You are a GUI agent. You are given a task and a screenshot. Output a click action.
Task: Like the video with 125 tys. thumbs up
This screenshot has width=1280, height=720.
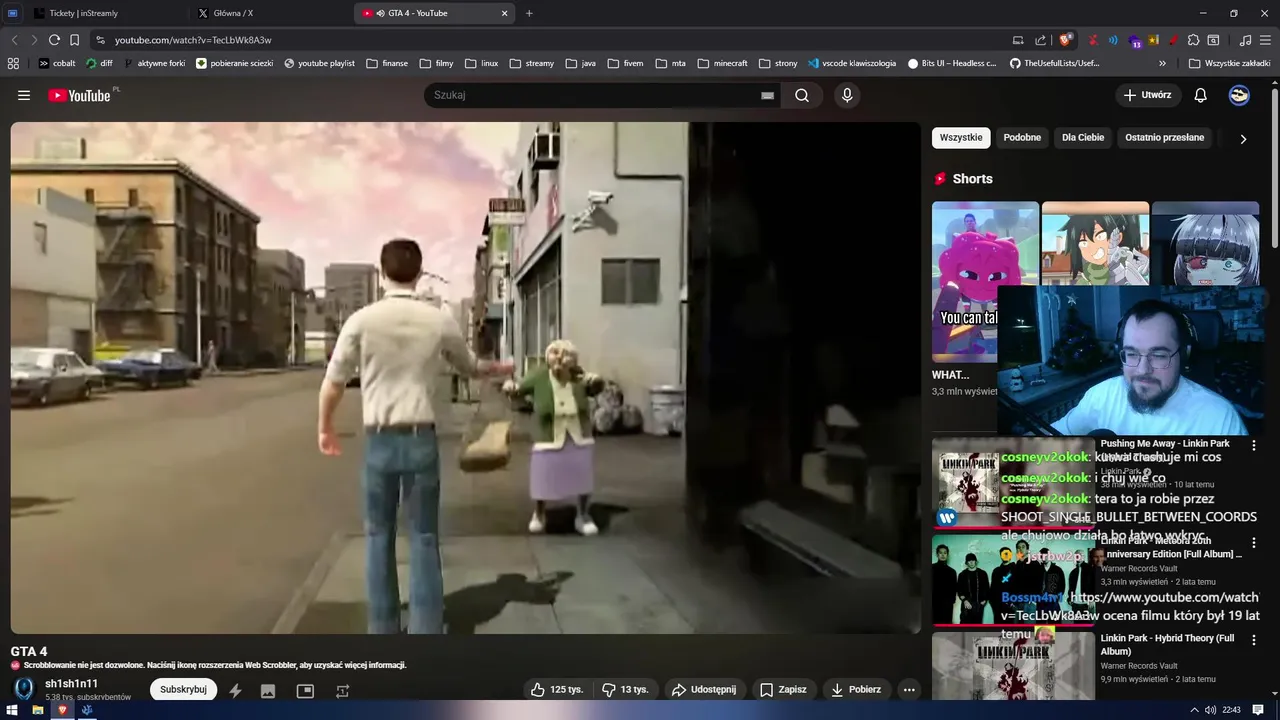[x=557, y=689]
